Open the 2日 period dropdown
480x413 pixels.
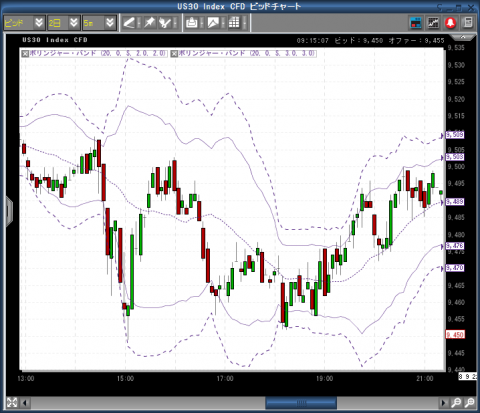click(74, 23)
